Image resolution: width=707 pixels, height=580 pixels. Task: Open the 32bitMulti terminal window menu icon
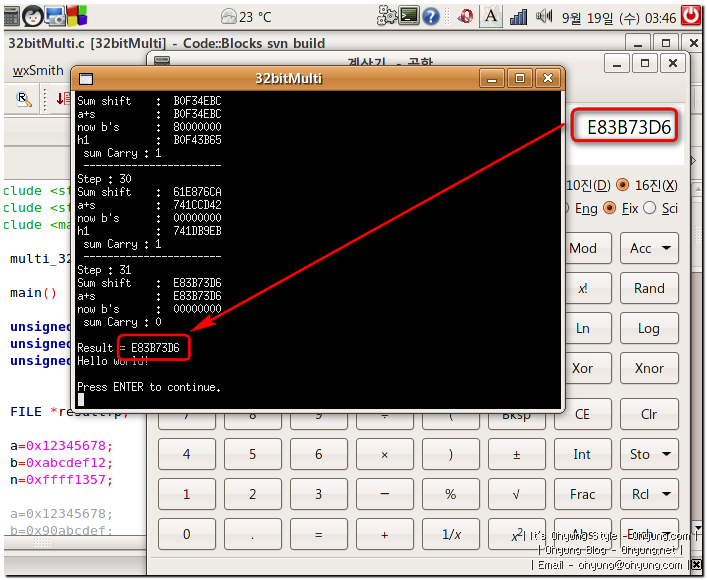click(86, 79)
